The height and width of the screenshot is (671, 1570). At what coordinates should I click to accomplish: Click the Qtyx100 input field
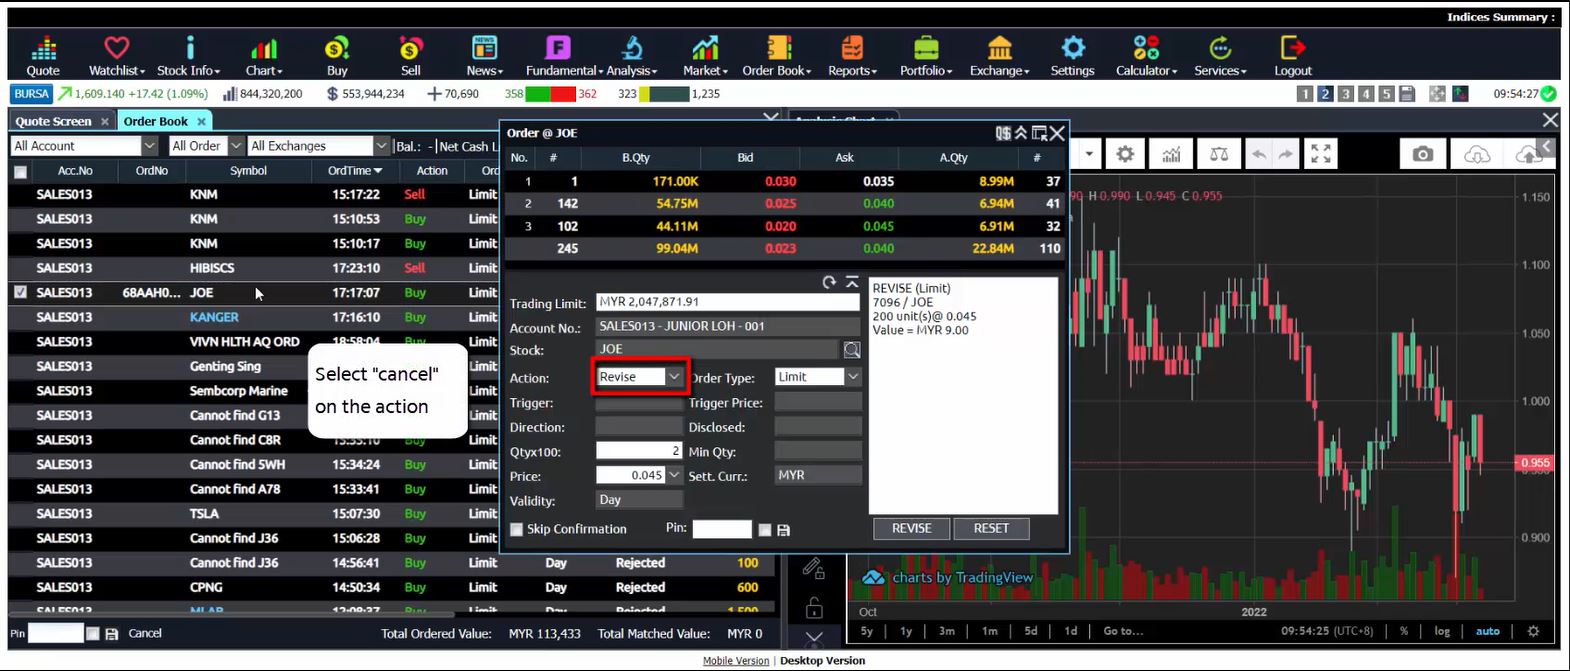[x=640, y=451]
